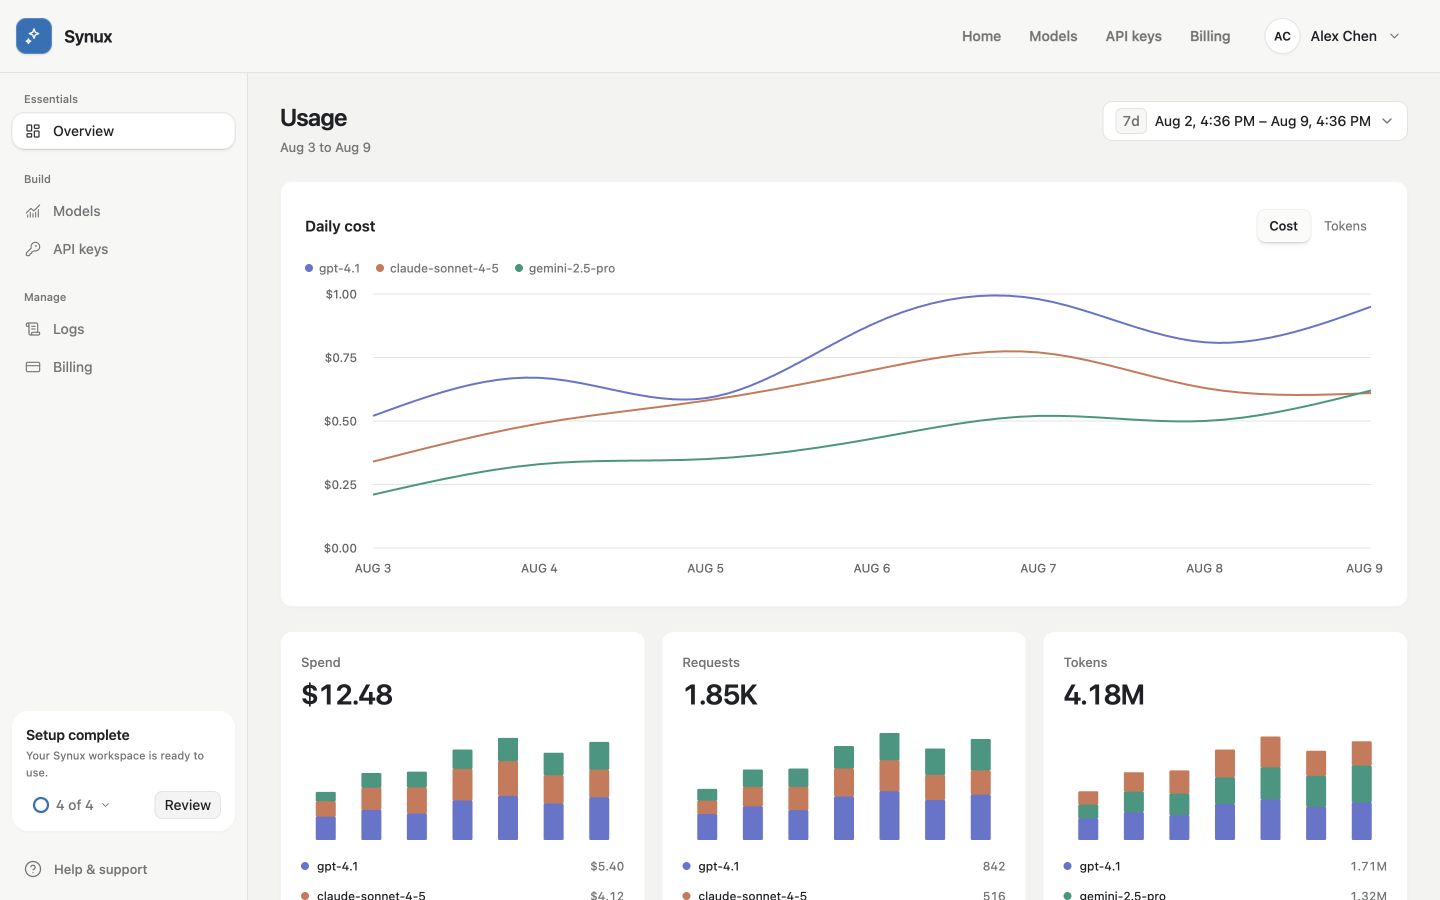The width and height of the screenshot is (1440, 900).
Task: Click the setup progress ring icon
Action: (41, 805)
